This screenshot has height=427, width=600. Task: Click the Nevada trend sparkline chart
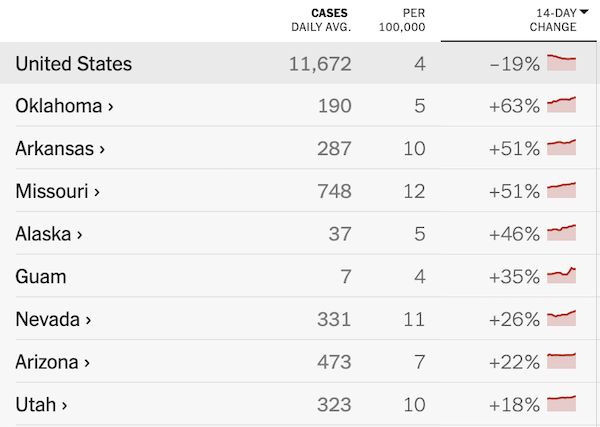point(562,318)
